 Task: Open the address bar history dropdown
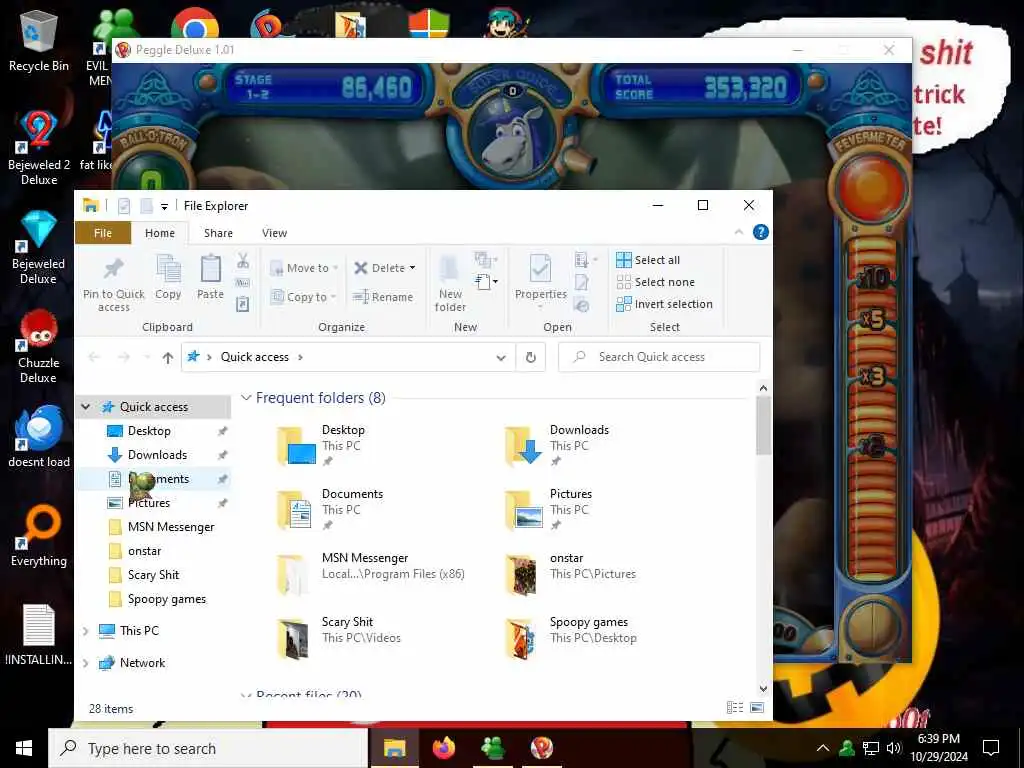(x=501, y=357)
